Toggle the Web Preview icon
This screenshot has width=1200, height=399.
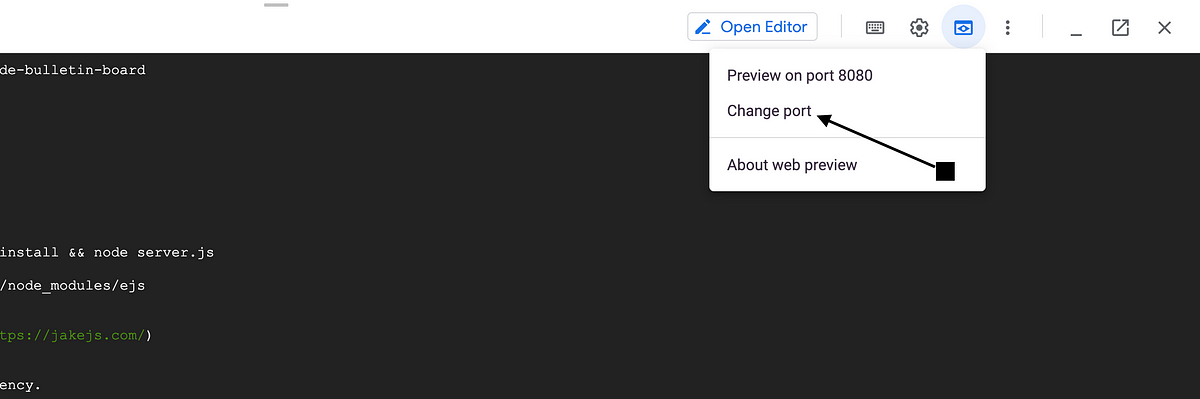[963, 27]
